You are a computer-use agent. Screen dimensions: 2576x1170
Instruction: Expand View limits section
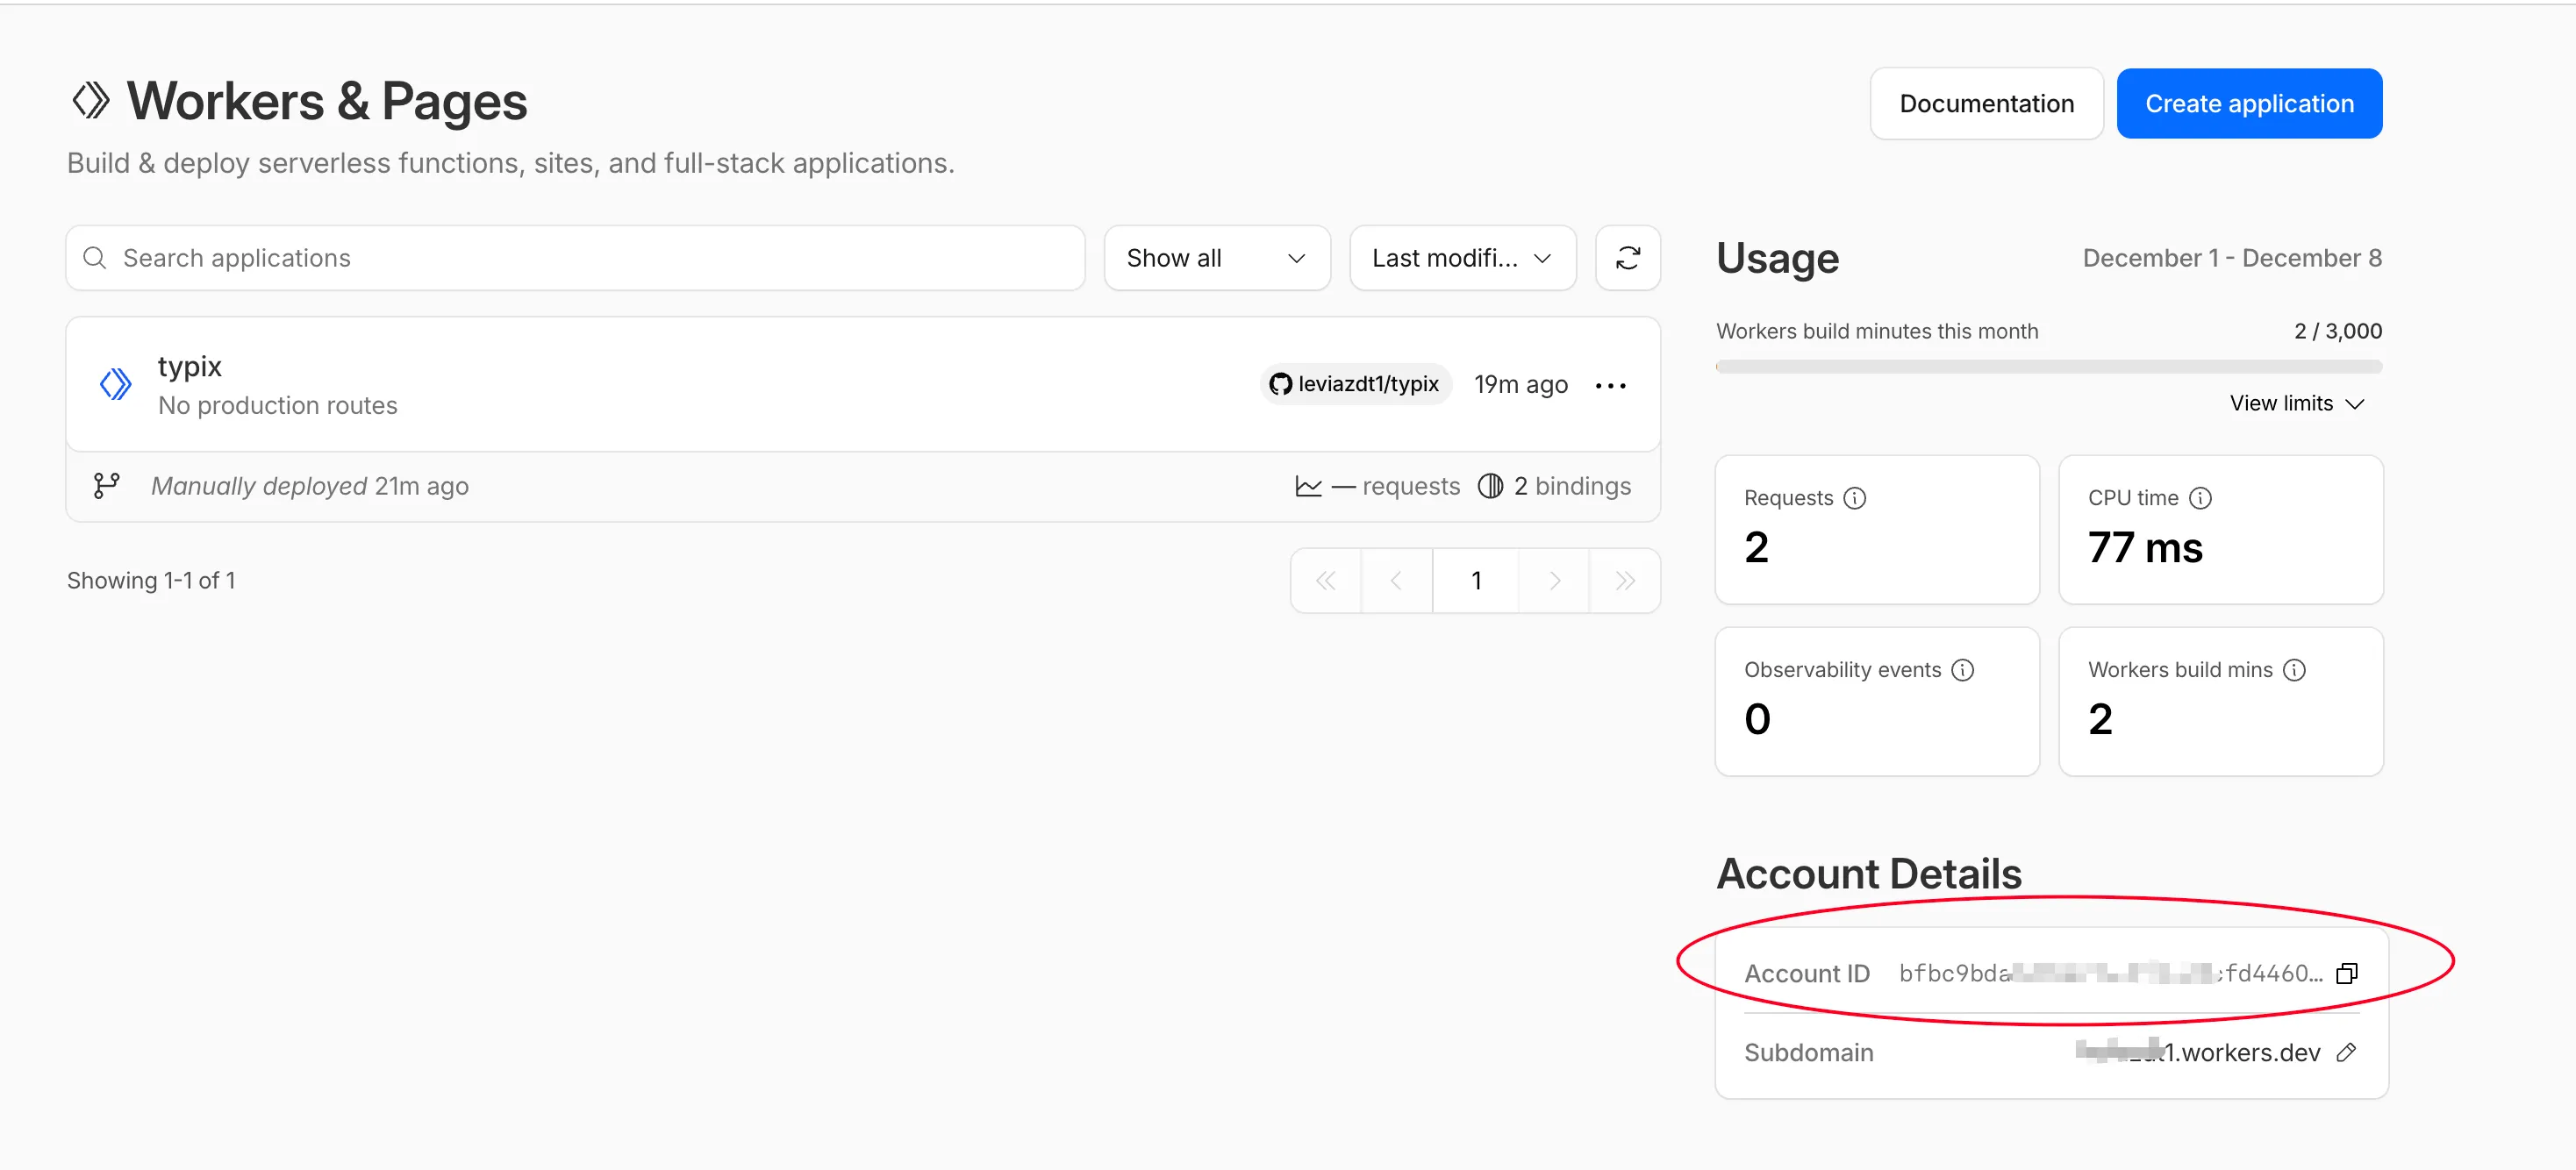coord(2295,403)
